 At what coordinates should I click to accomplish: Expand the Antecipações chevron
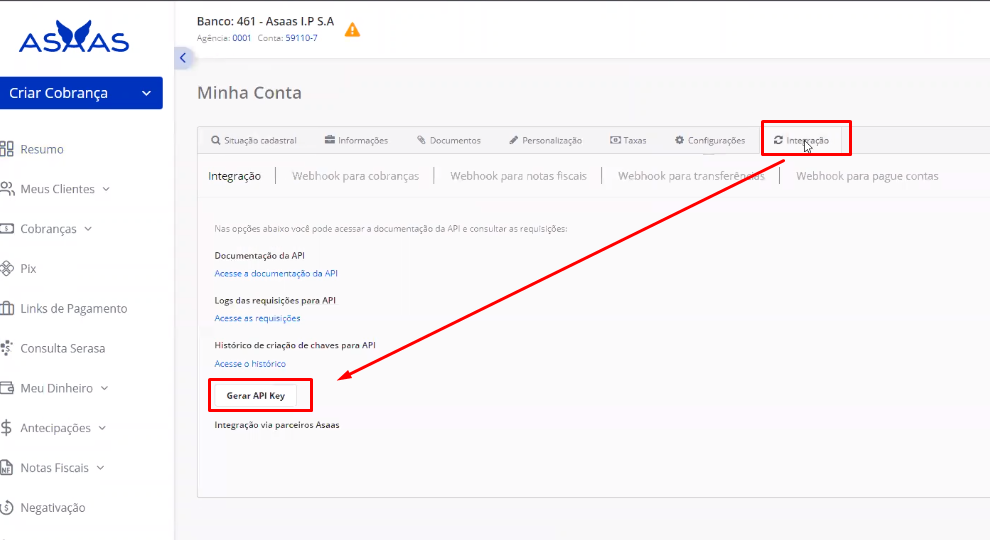click(102, 428)
